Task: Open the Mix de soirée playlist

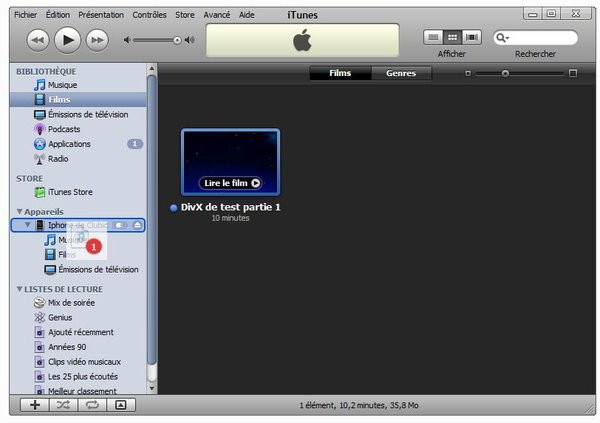Action: (x=78, y=303)
